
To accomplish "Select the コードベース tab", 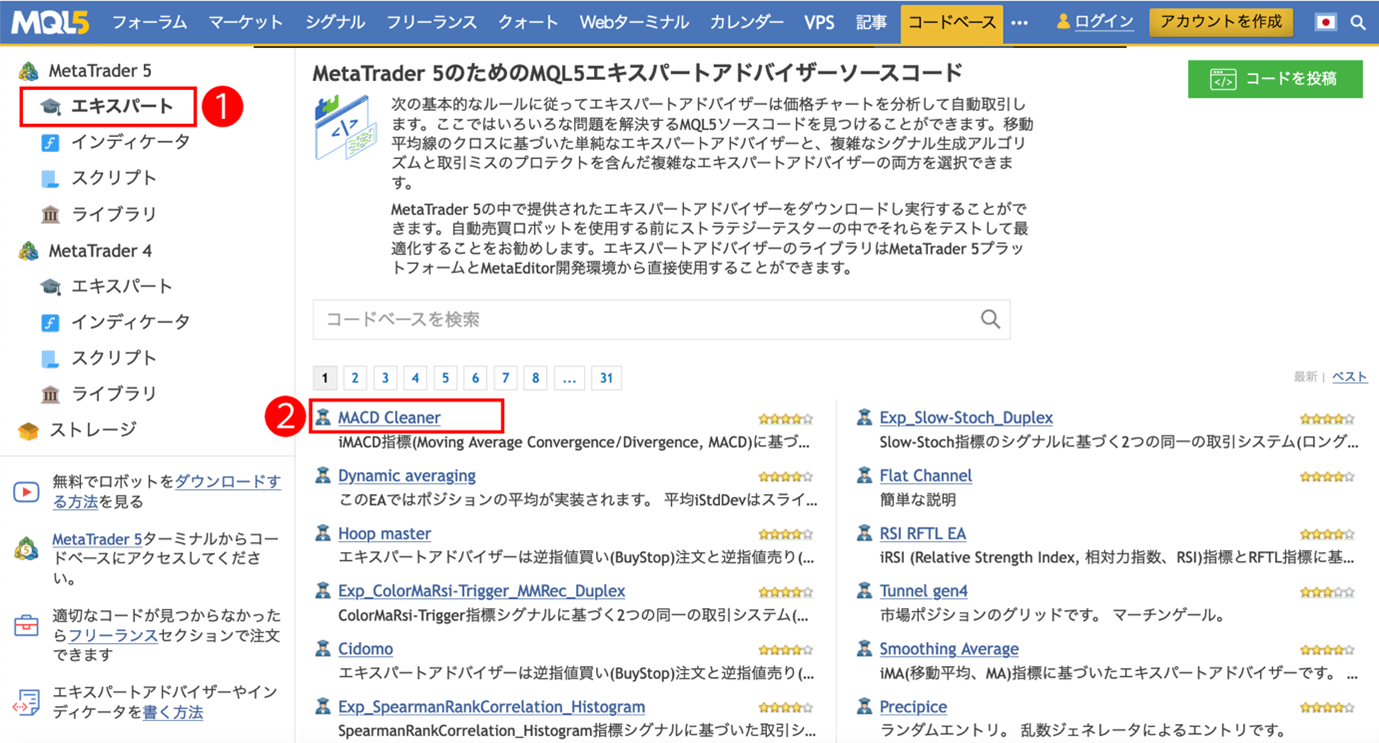I will (951, 22).
